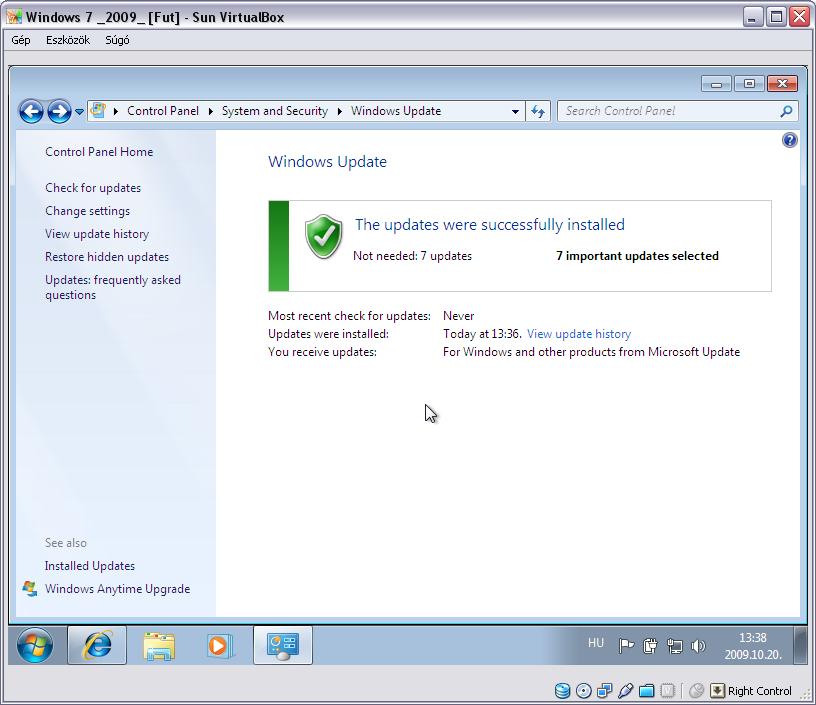Open the Gép menu

tap(21, 40)
